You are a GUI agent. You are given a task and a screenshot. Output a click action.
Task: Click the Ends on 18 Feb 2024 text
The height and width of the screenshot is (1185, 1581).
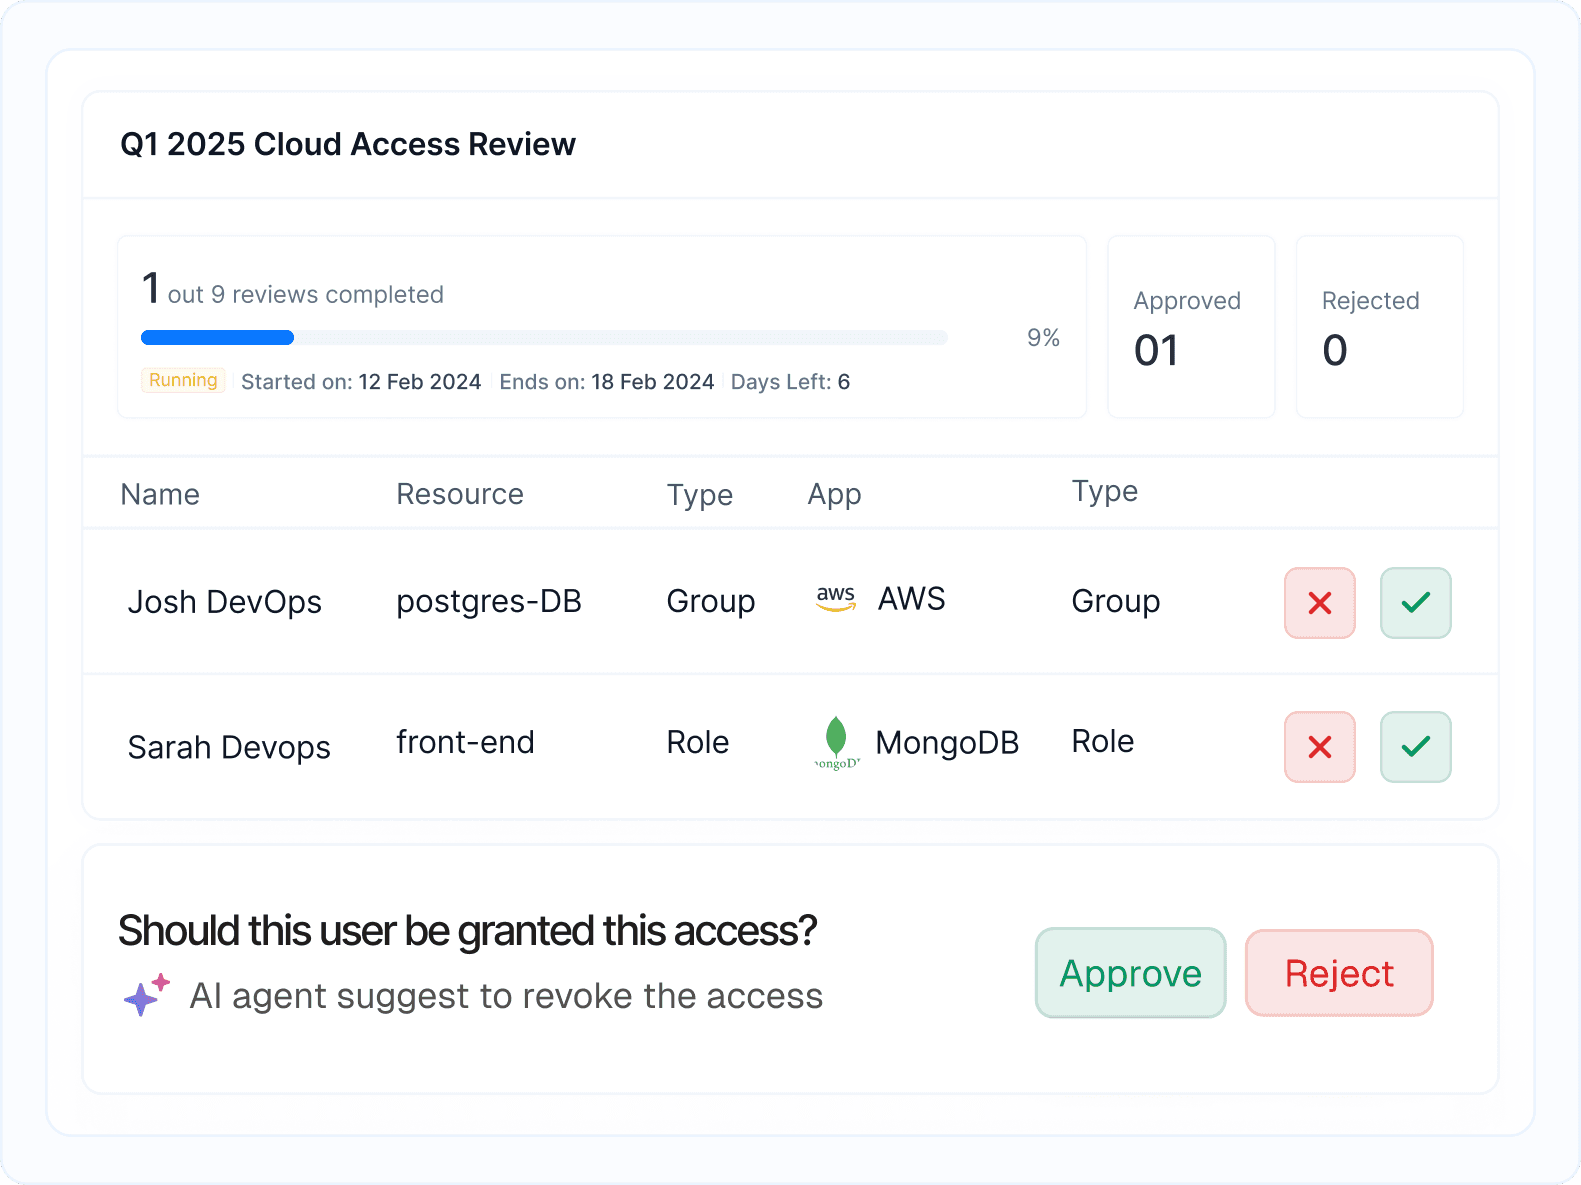coord(607,382)
